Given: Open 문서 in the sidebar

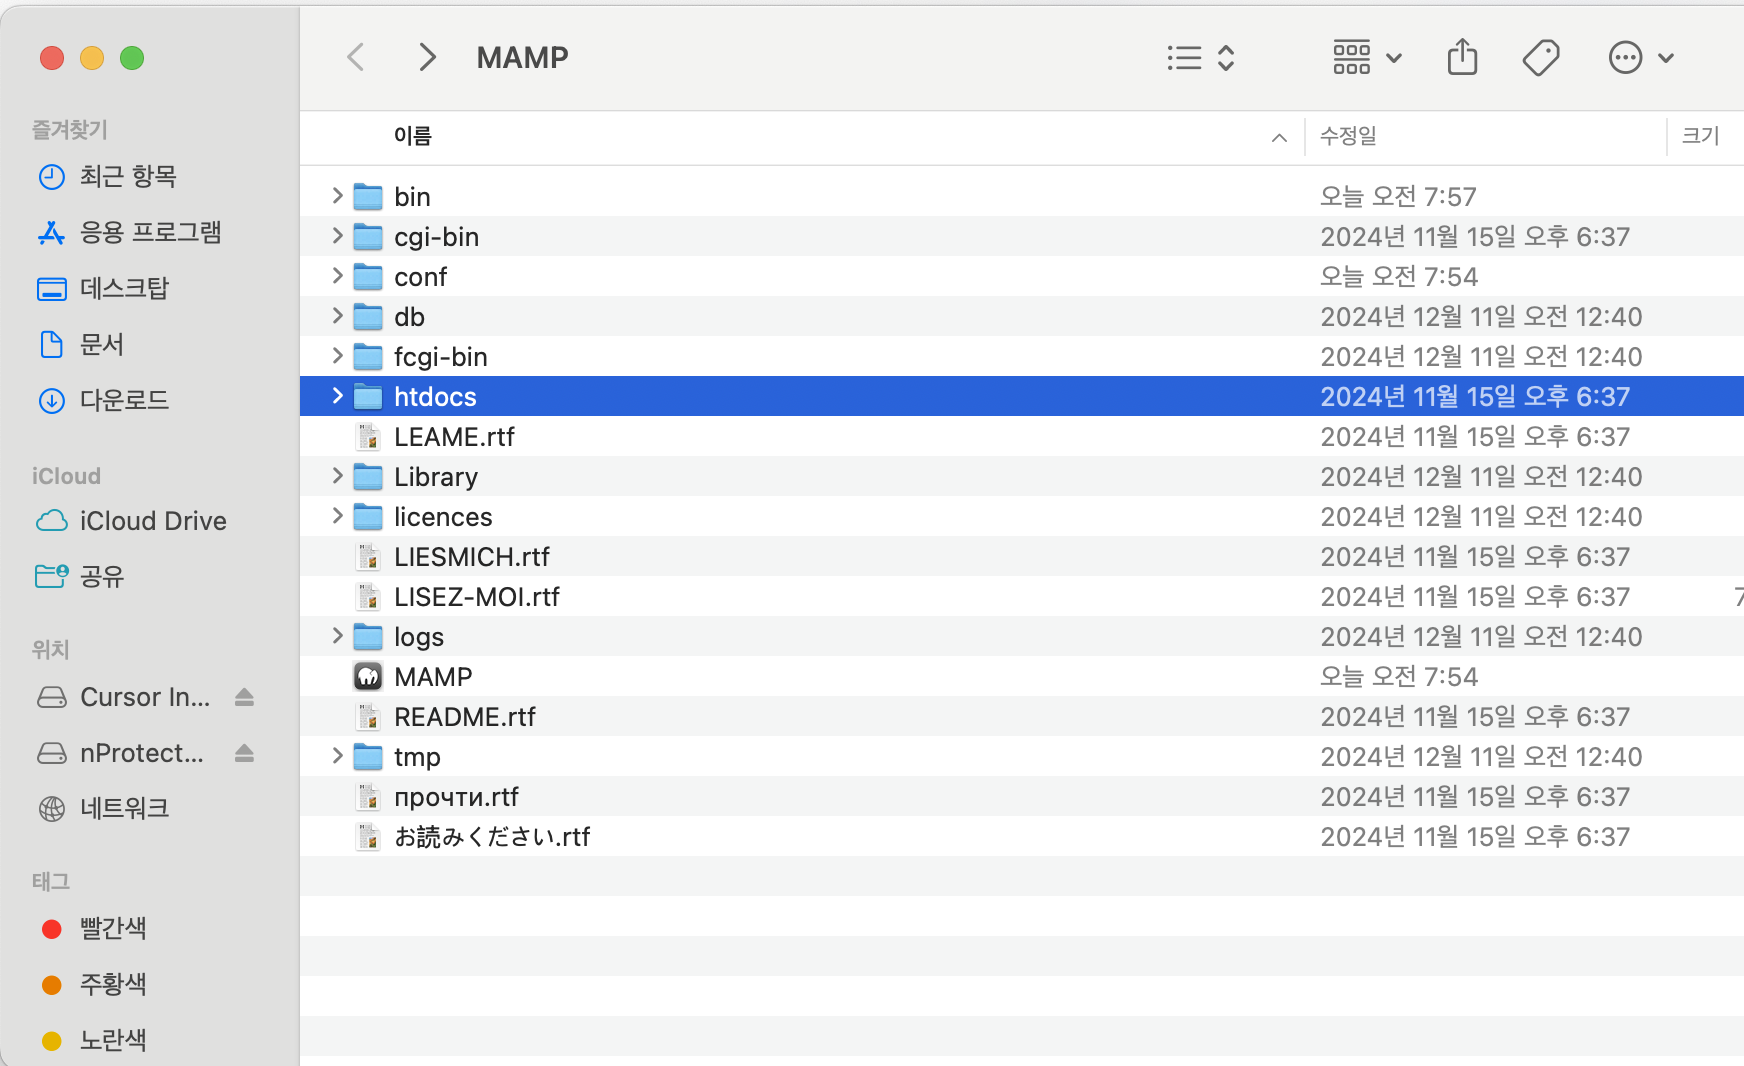Looking at the screenshot, I should (x=102, y=345).
